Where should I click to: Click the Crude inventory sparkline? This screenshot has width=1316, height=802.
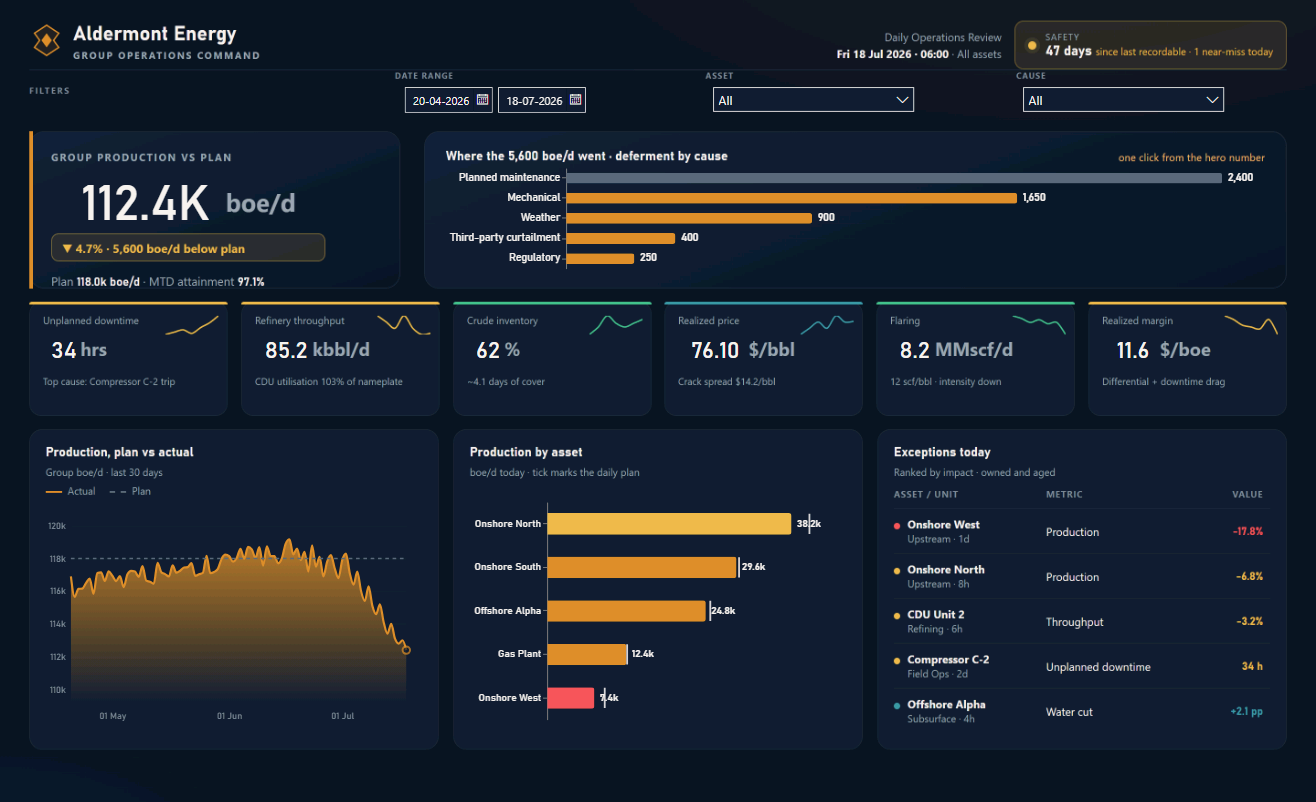616,323
